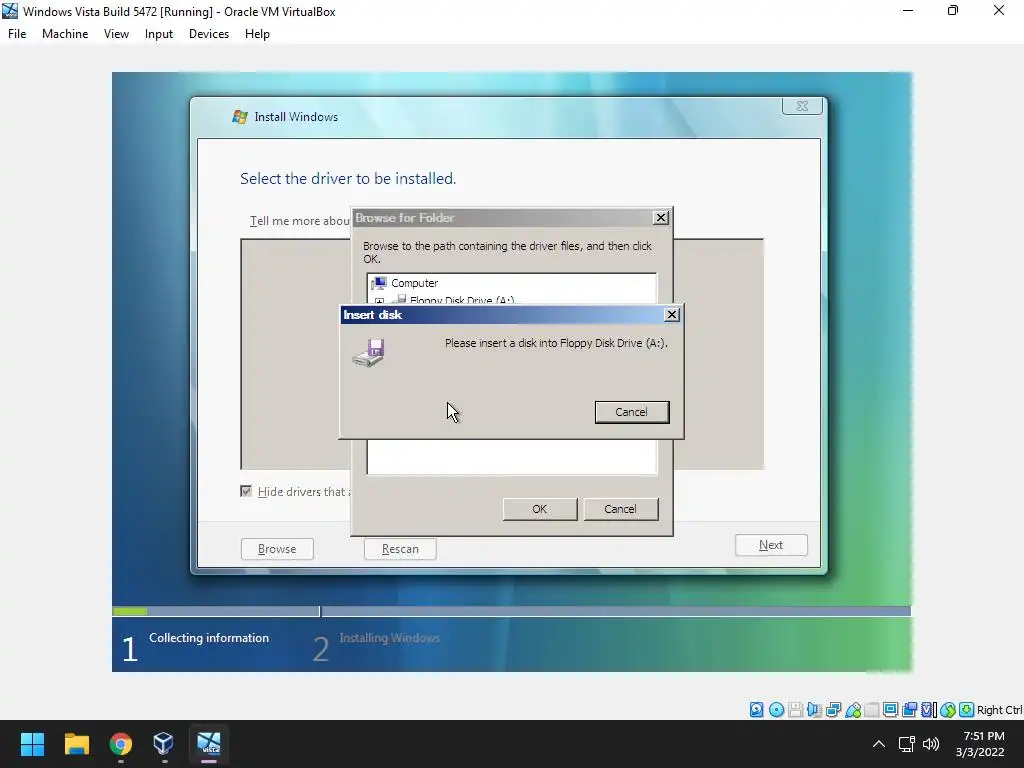Click the mouse integration status icon
The image size is (1024, 768).
coord(948,710)
